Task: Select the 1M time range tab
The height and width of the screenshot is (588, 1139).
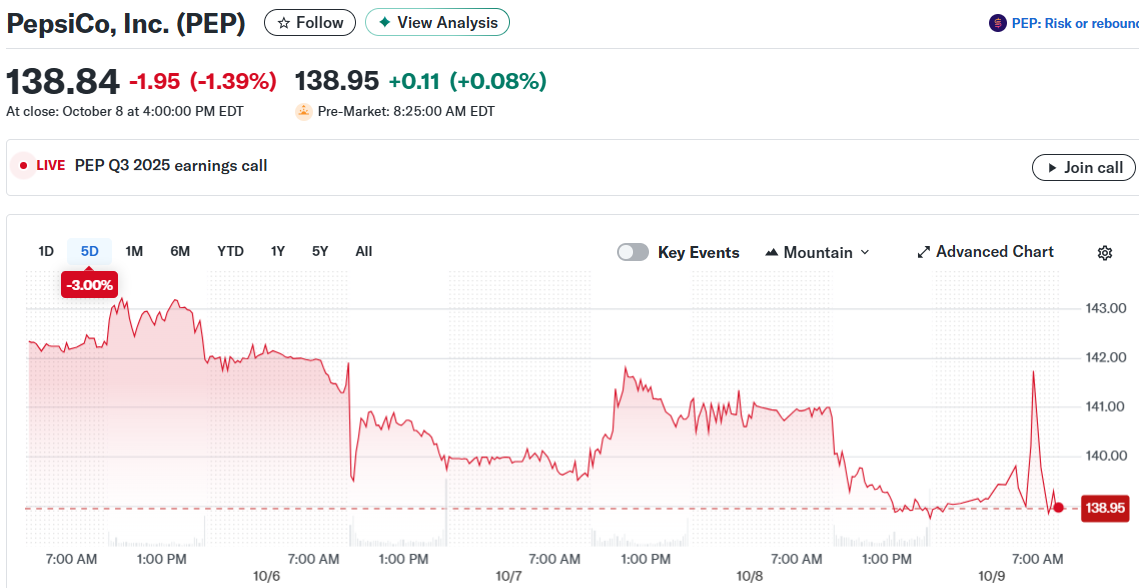Action: click(x=134, y=251)
